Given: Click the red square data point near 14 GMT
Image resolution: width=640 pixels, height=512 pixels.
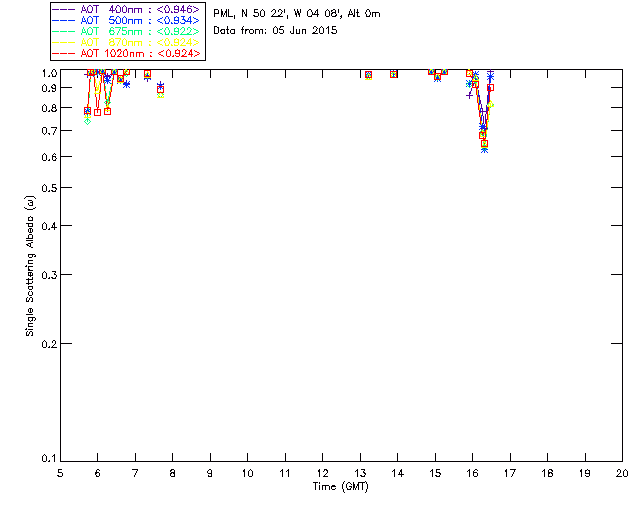Looking at the screenshot, I should pyautogui.click(x=393, y=74).
